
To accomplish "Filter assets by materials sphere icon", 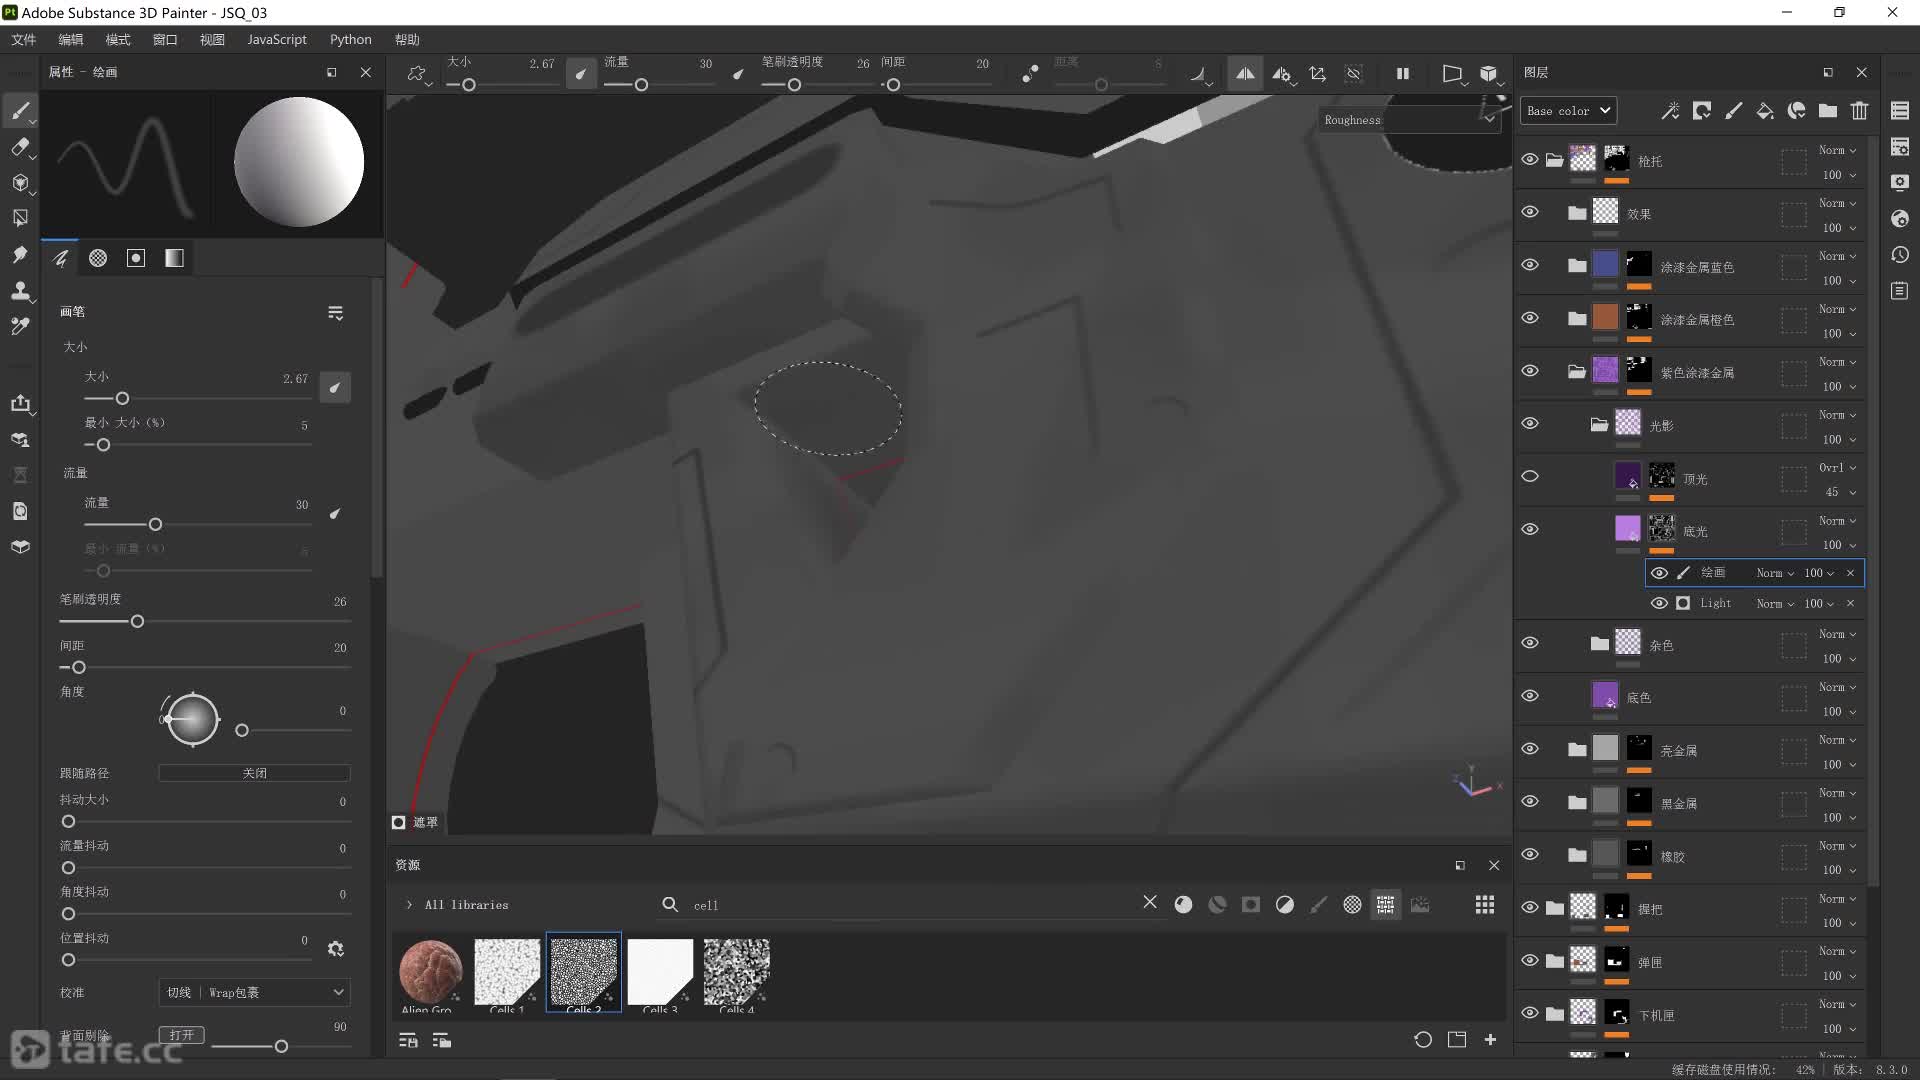I will tap(1183, 905).
